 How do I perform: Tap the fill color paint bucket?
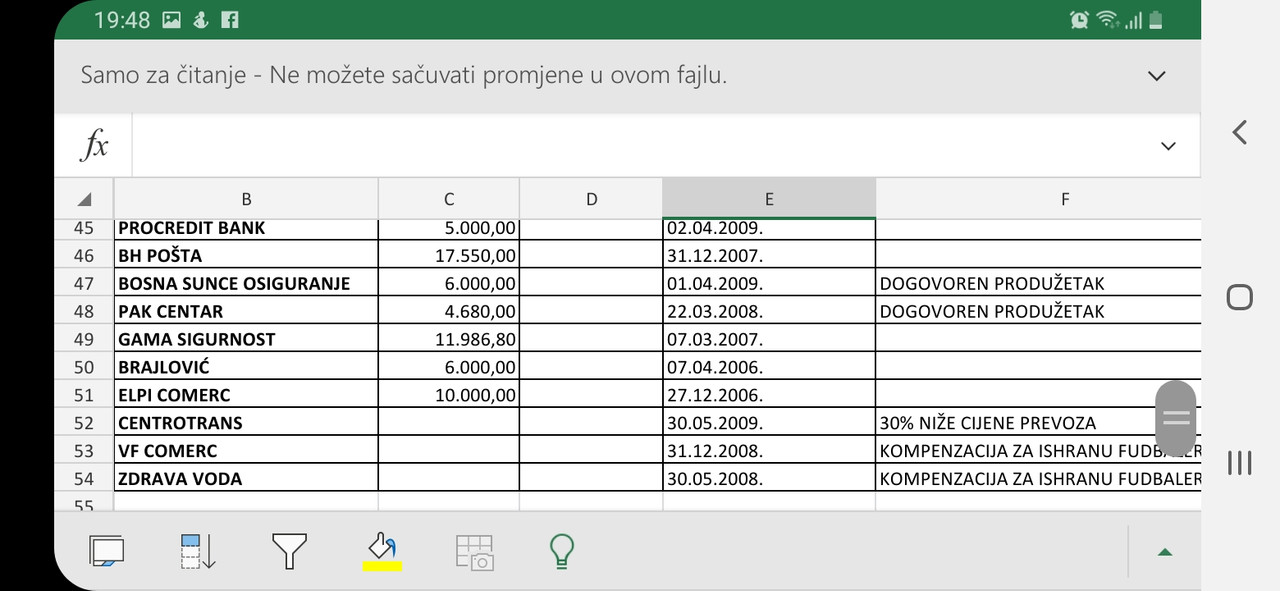382,551
